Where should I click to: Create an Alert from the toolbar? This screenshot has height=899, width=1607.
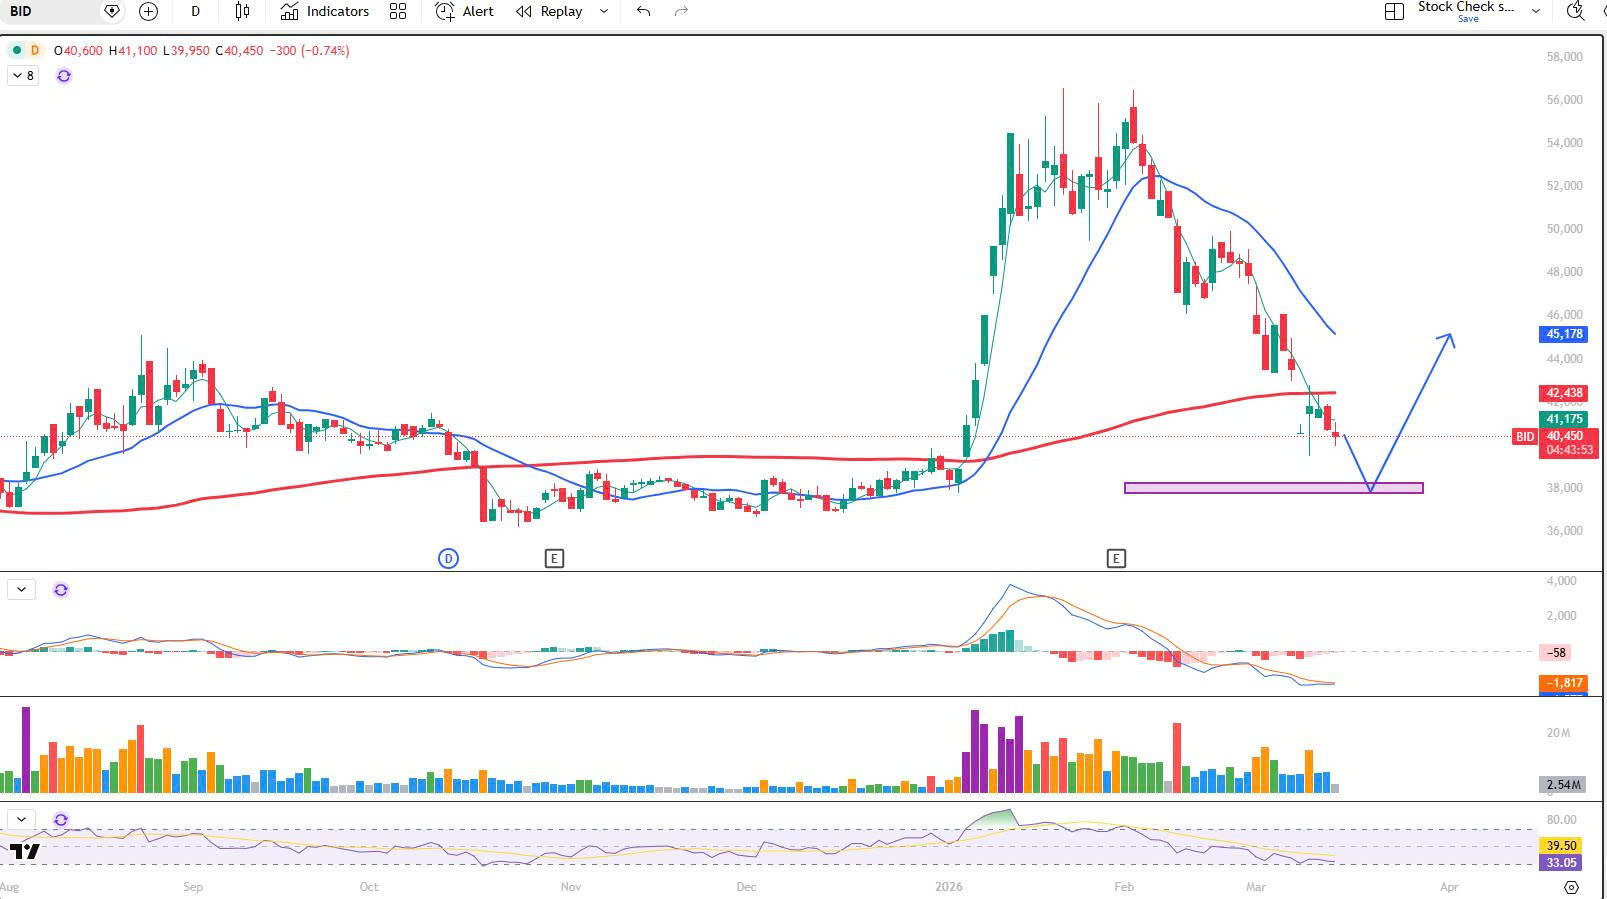click(x=465, y=11)
